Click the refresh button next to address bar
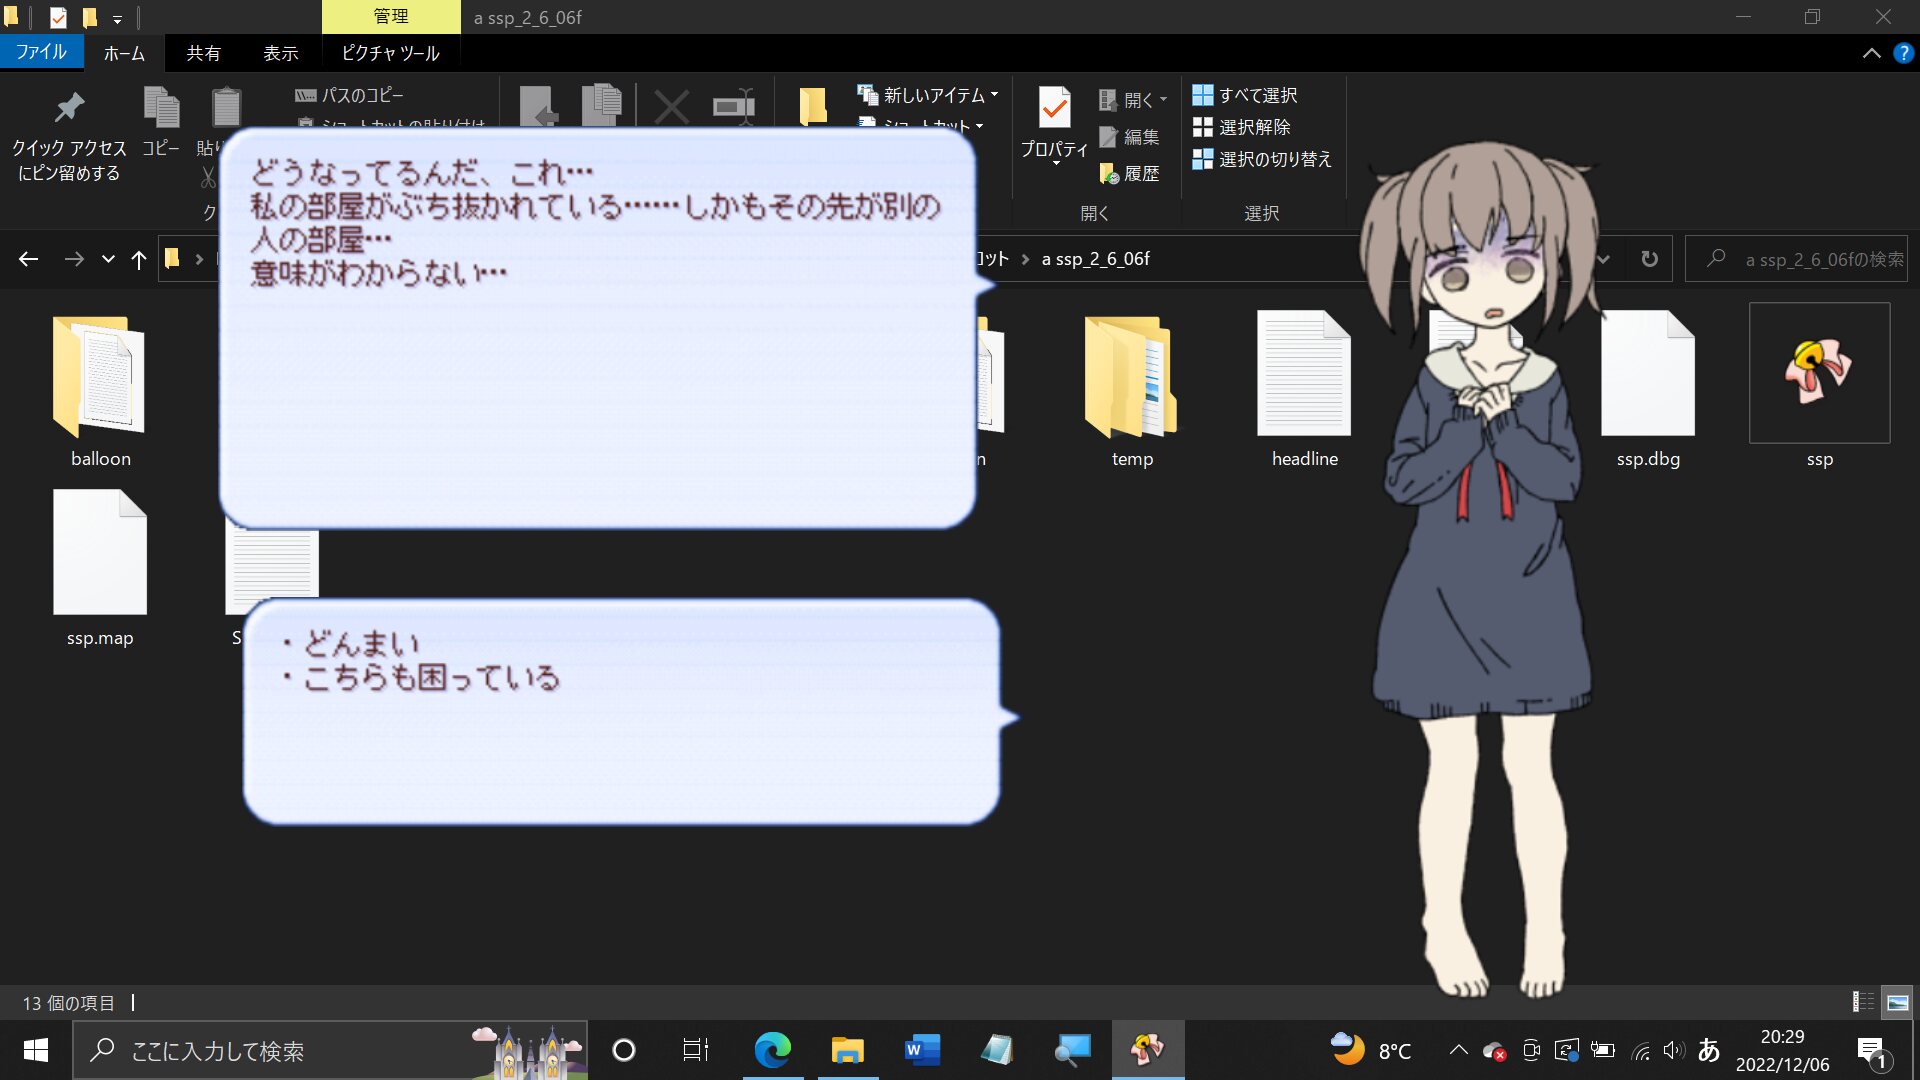The image size is (1920, 1080). [1649, 259]
